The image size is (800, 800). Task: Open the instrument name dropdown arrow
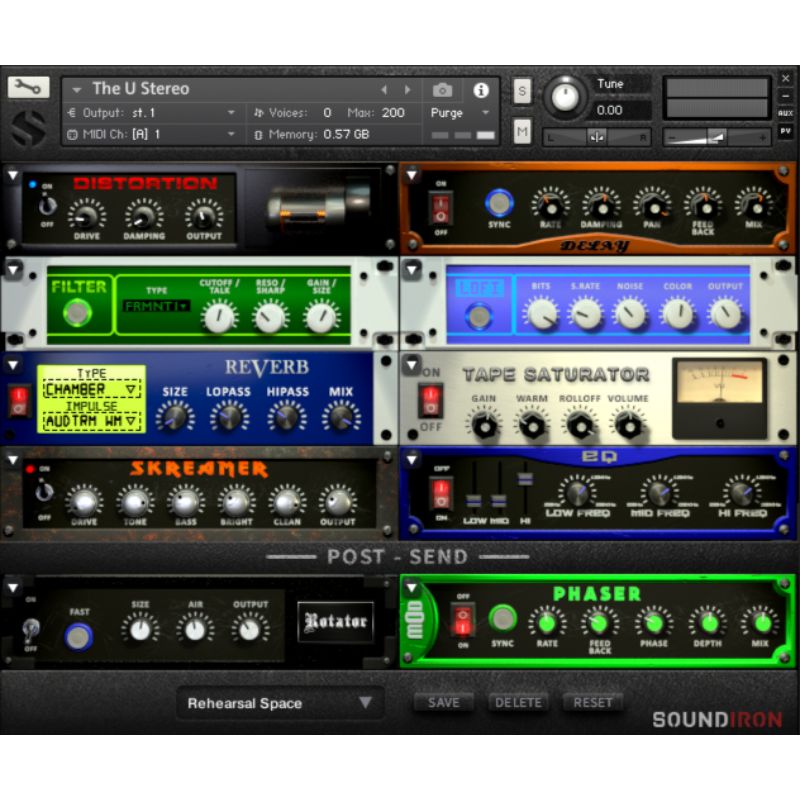pyautogui.click(x=77, y=90)
